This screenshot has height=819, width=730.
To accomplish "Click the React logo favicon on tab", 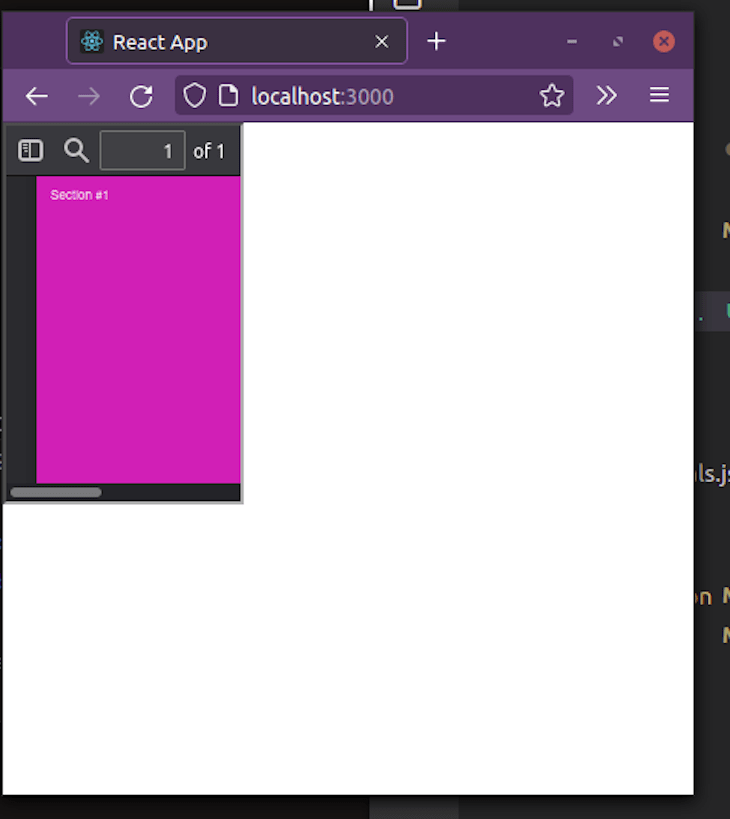I will 92,41.
